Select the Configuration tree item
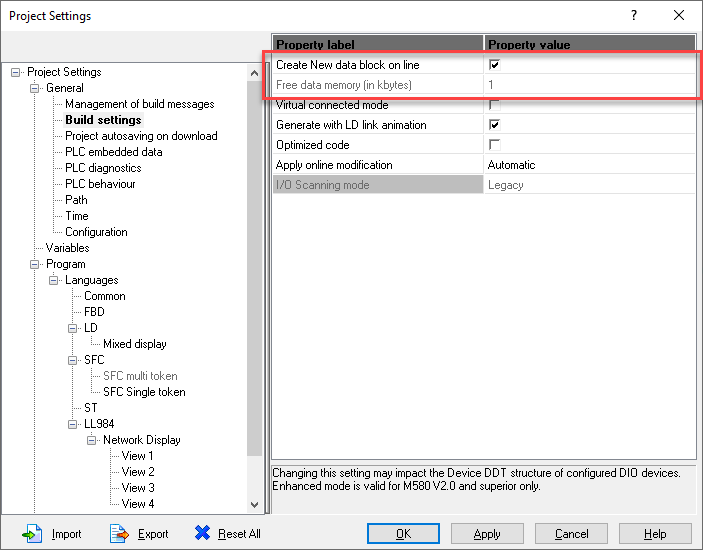 click(96, 232)
